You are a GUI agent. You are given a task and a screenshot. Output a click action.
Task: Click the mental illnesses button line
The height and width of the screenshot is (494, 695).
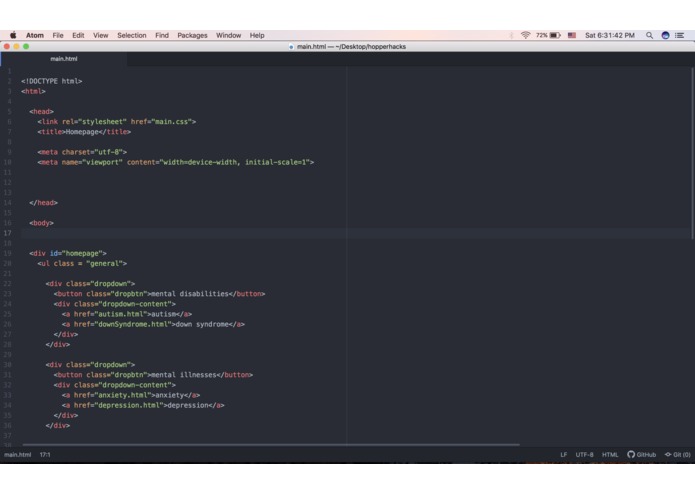(x=153, y=375)
